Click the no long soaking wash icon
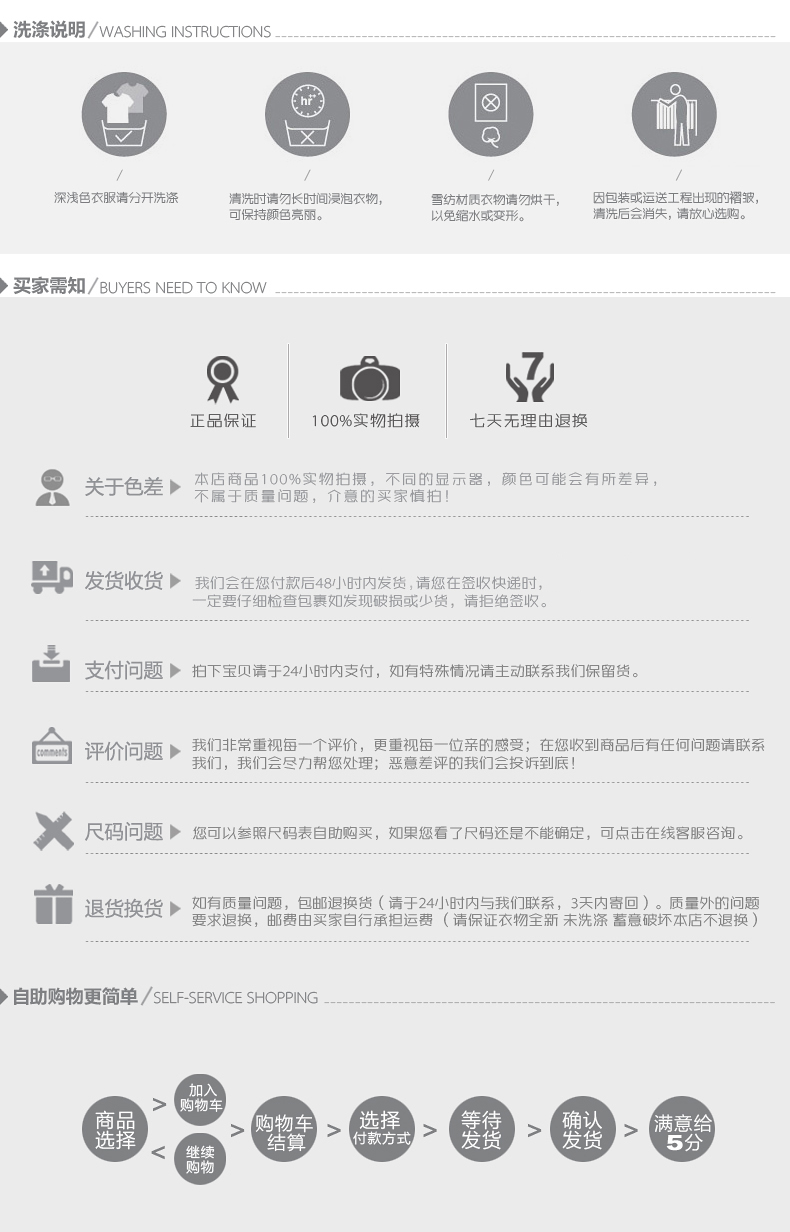This screenshot has height=1232, width=790. (307, 114)
